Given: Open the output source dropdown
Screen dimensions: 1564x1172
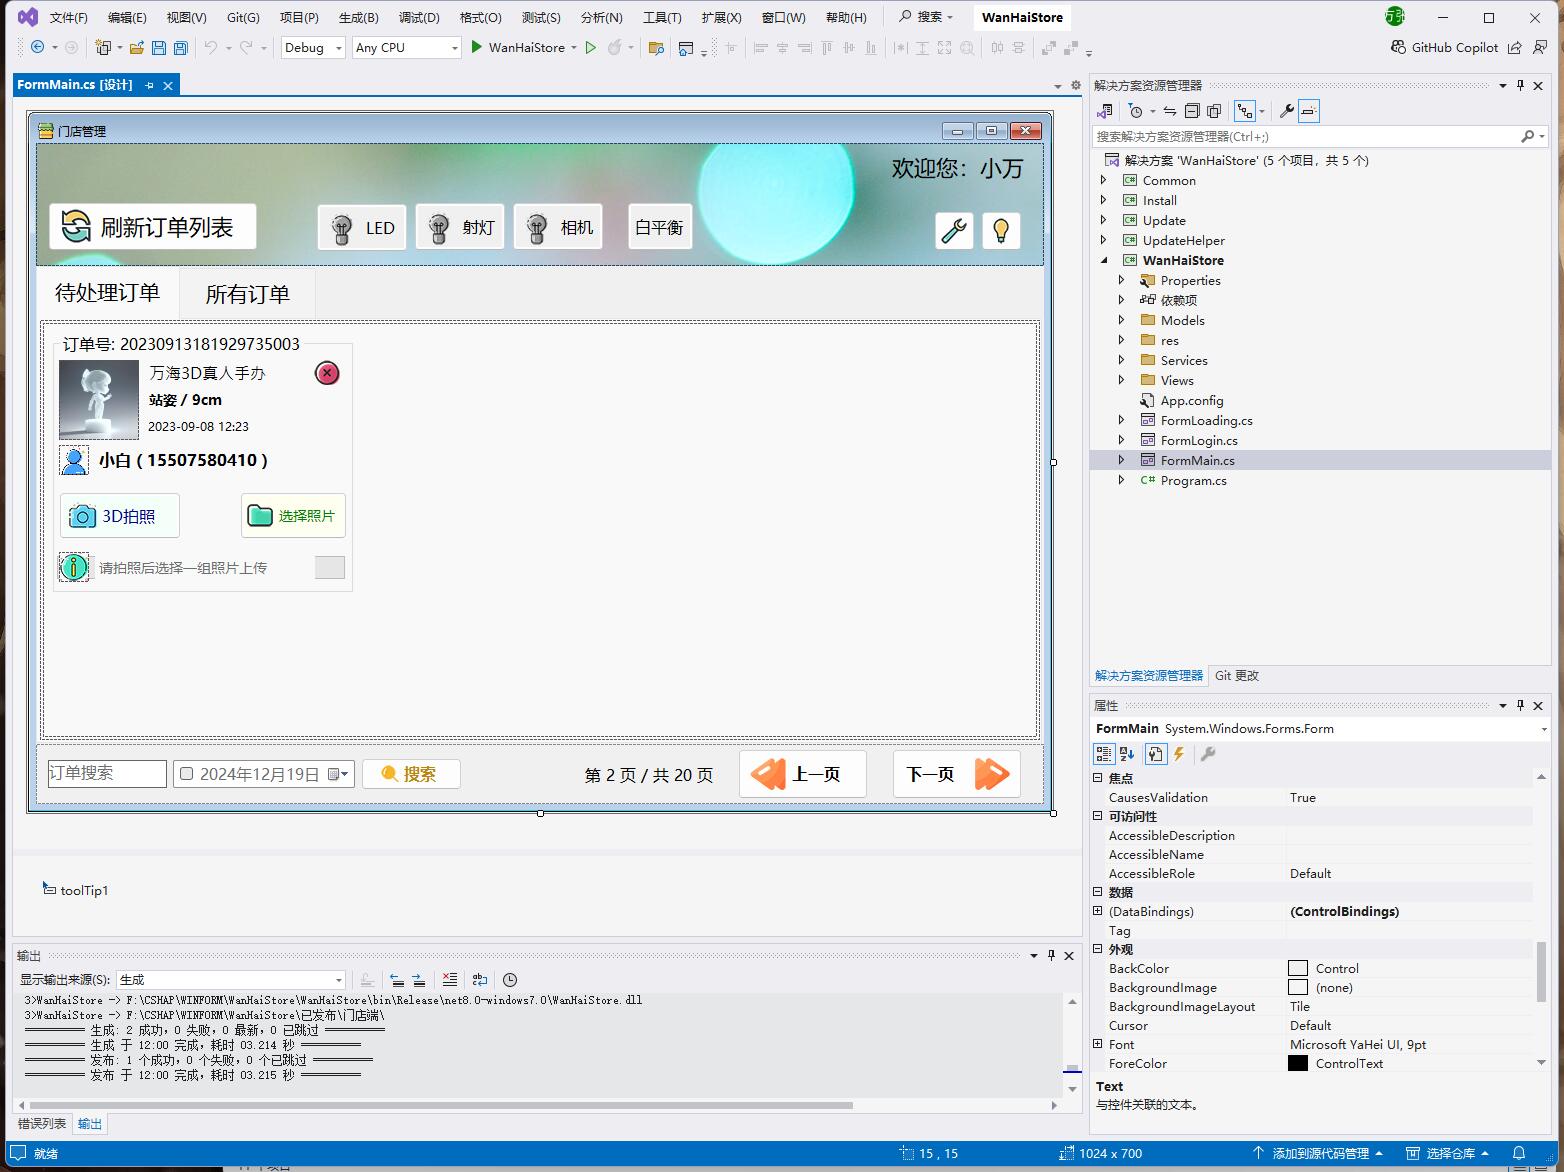Looking at the screenshot, I should point(232,980).
